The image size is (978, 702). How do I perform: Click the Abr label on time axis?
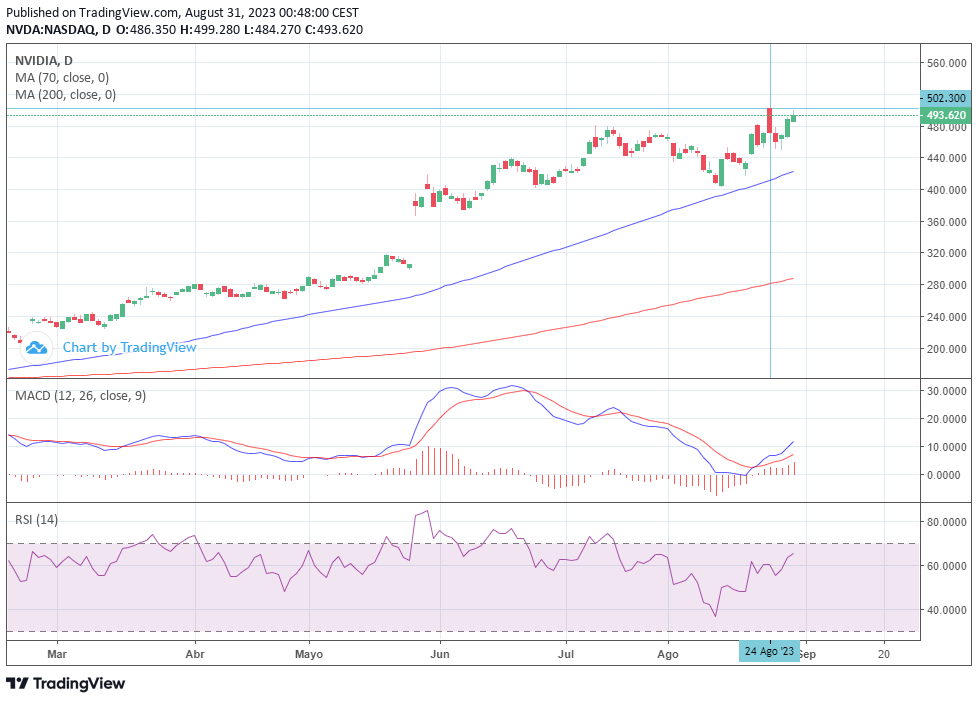[195, 654]
